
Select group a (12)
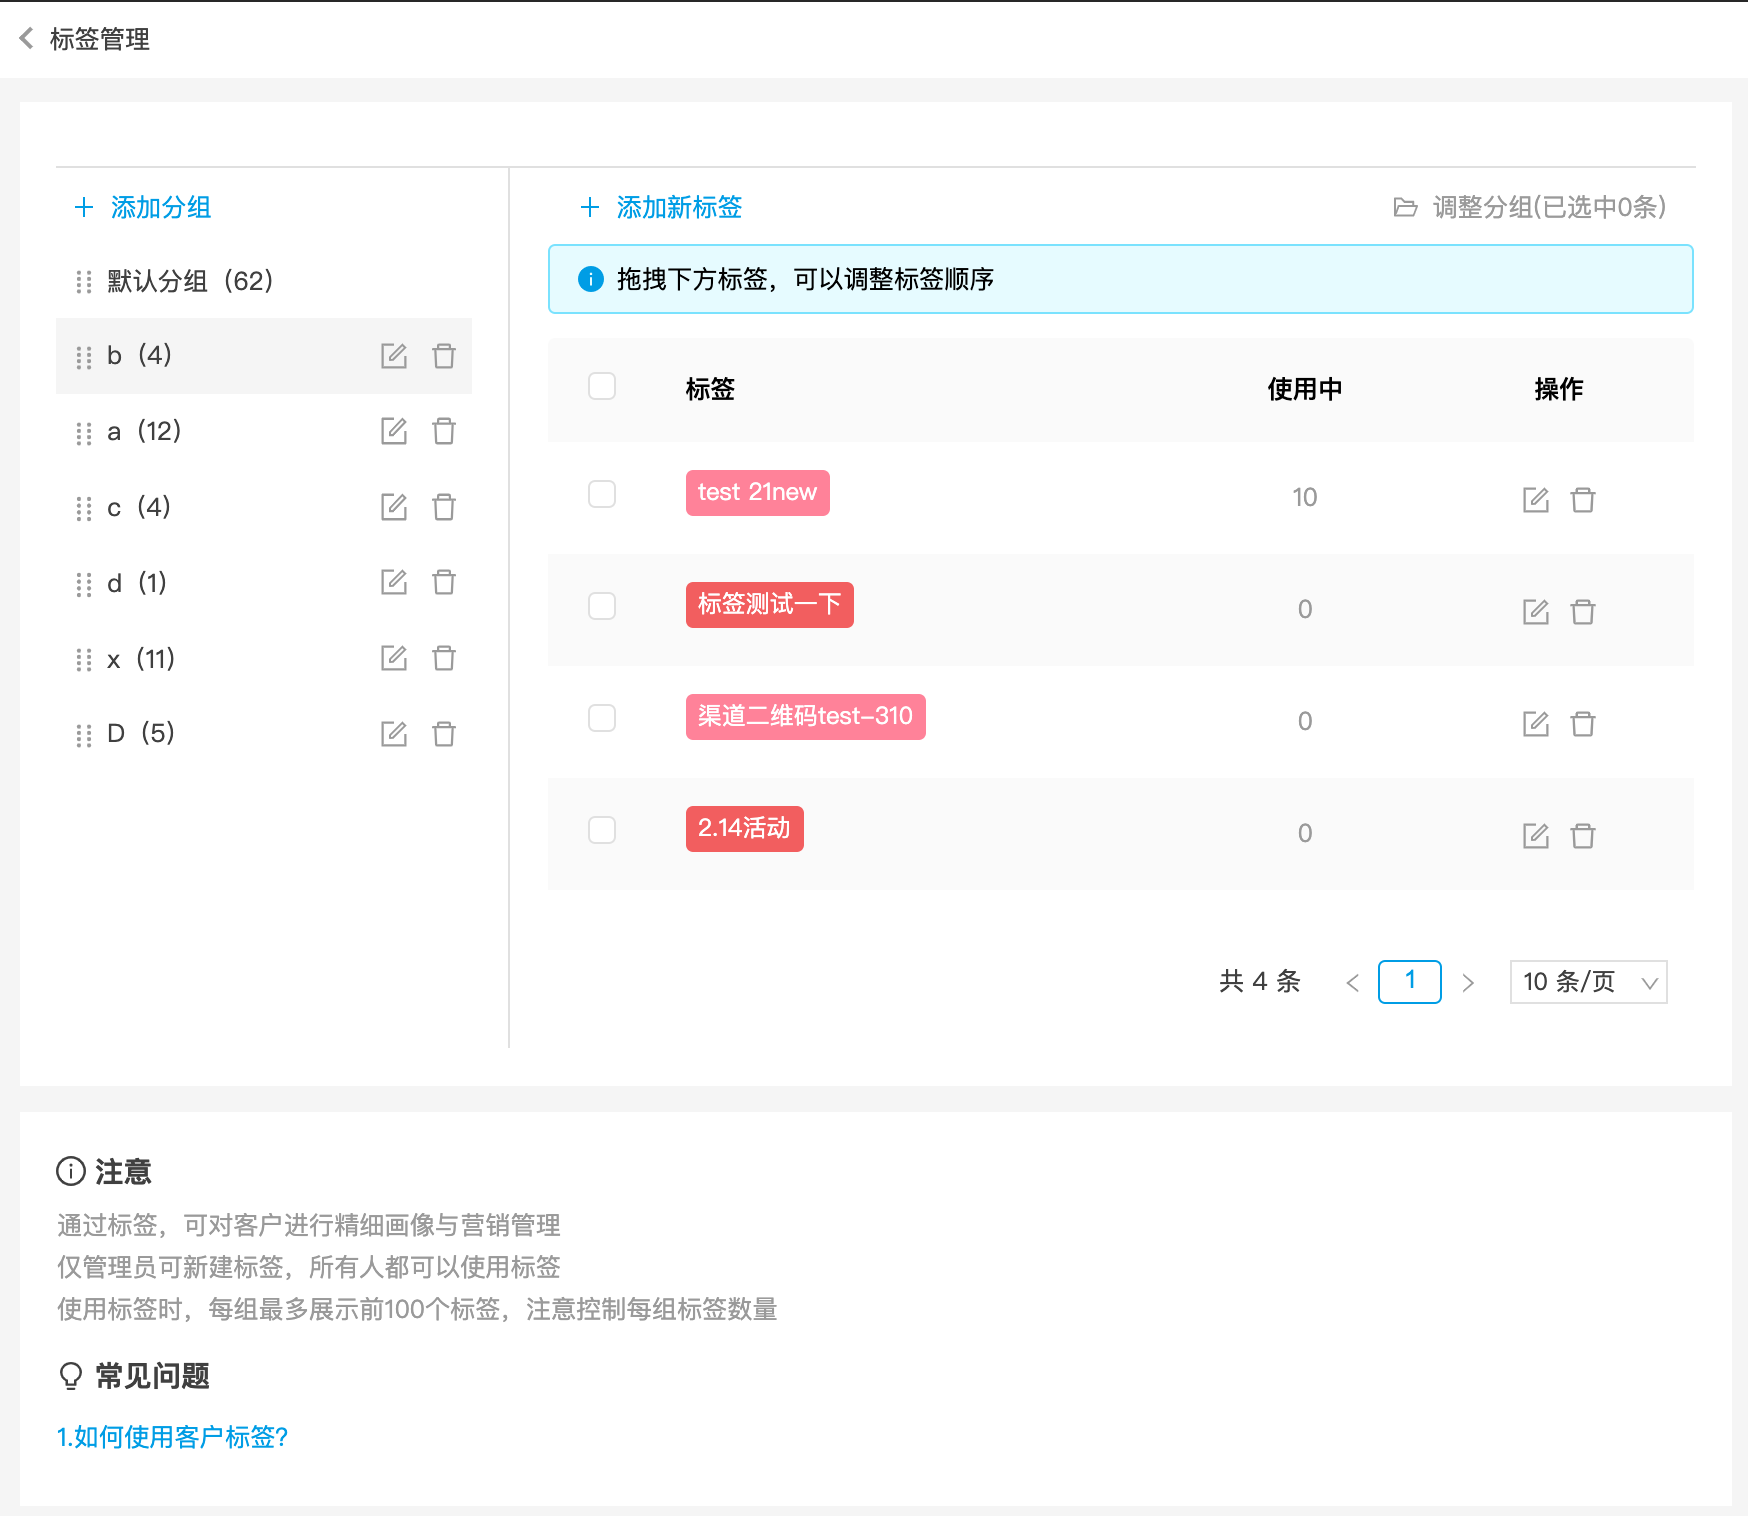pos(264,431)
